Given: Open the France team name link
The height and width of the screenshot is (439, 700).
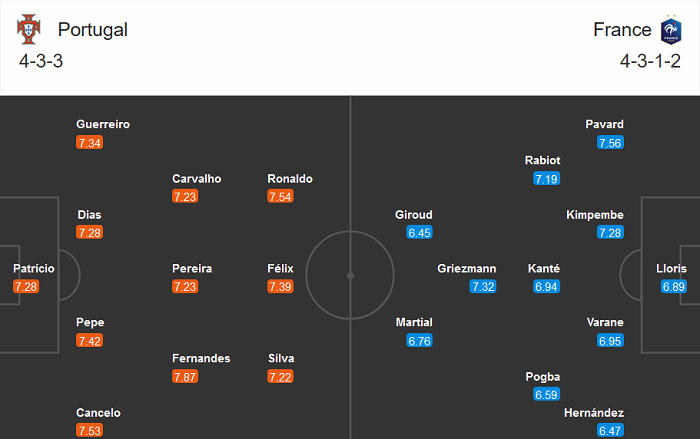Looking at the screenshot, I should pyautogui.click(x=622, y=30).
